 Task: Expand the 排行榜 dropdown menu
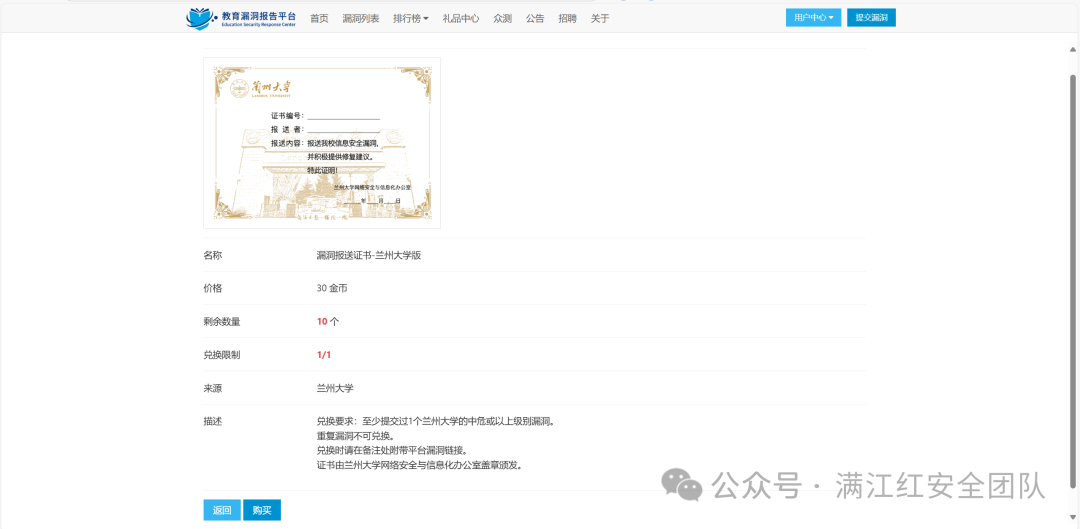[411, 19]
